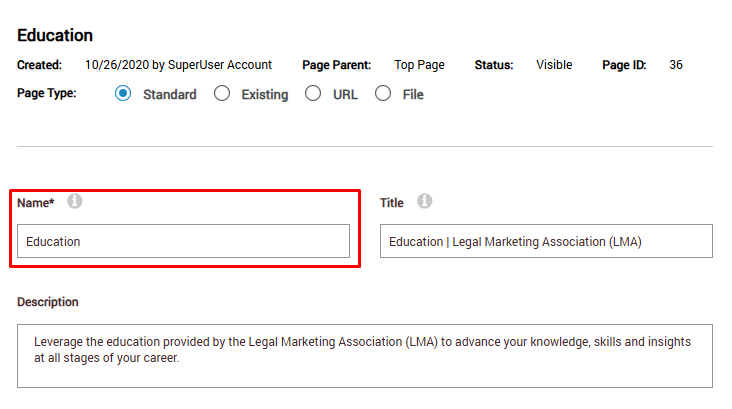732x409 pixels.
Task: Click the Page ID value 36
Action: coord(676,65)
